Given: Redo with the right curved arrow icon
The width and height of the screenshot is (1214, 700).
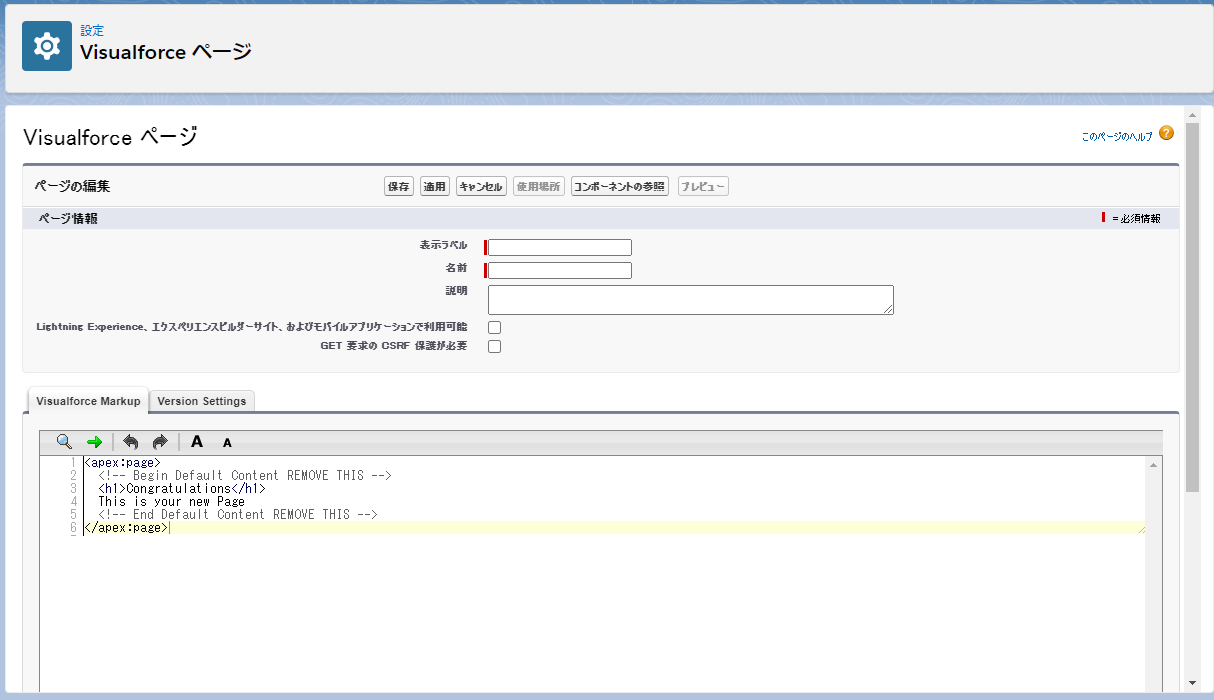Looking at the screenshot, I should point(160,441).
